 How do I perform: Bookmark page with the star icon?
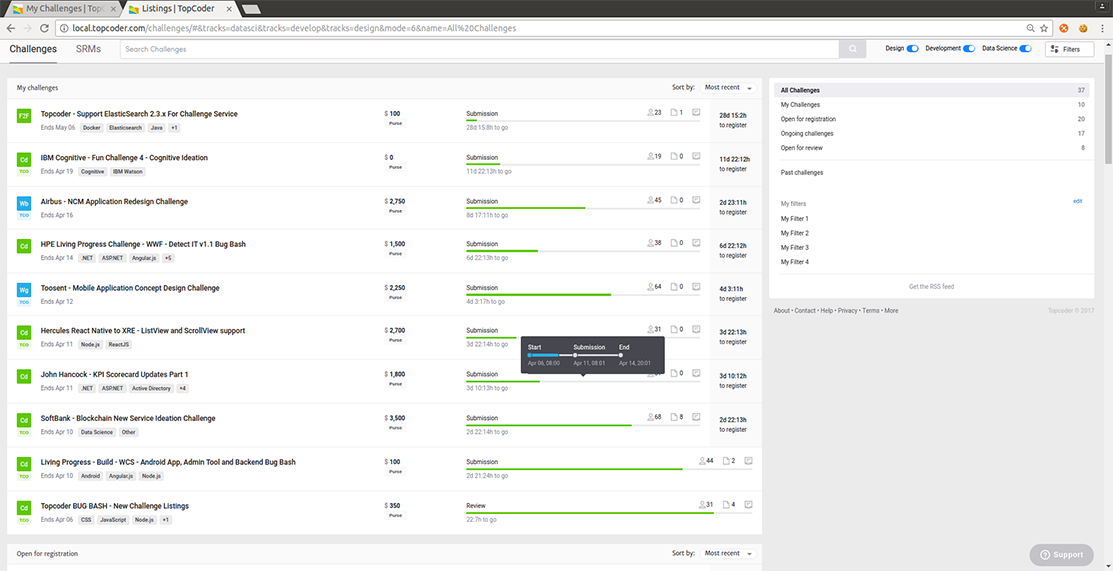pyautogui.click(x=1043, y=28)
